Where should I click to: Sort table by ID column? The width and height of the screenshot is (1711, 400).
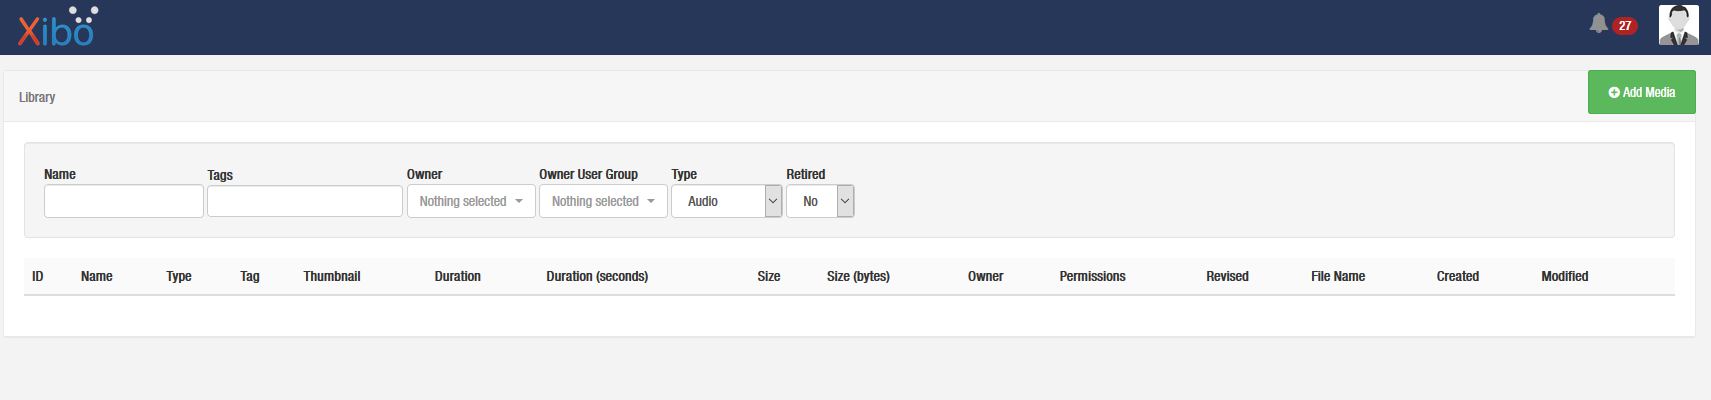[38, 276]
